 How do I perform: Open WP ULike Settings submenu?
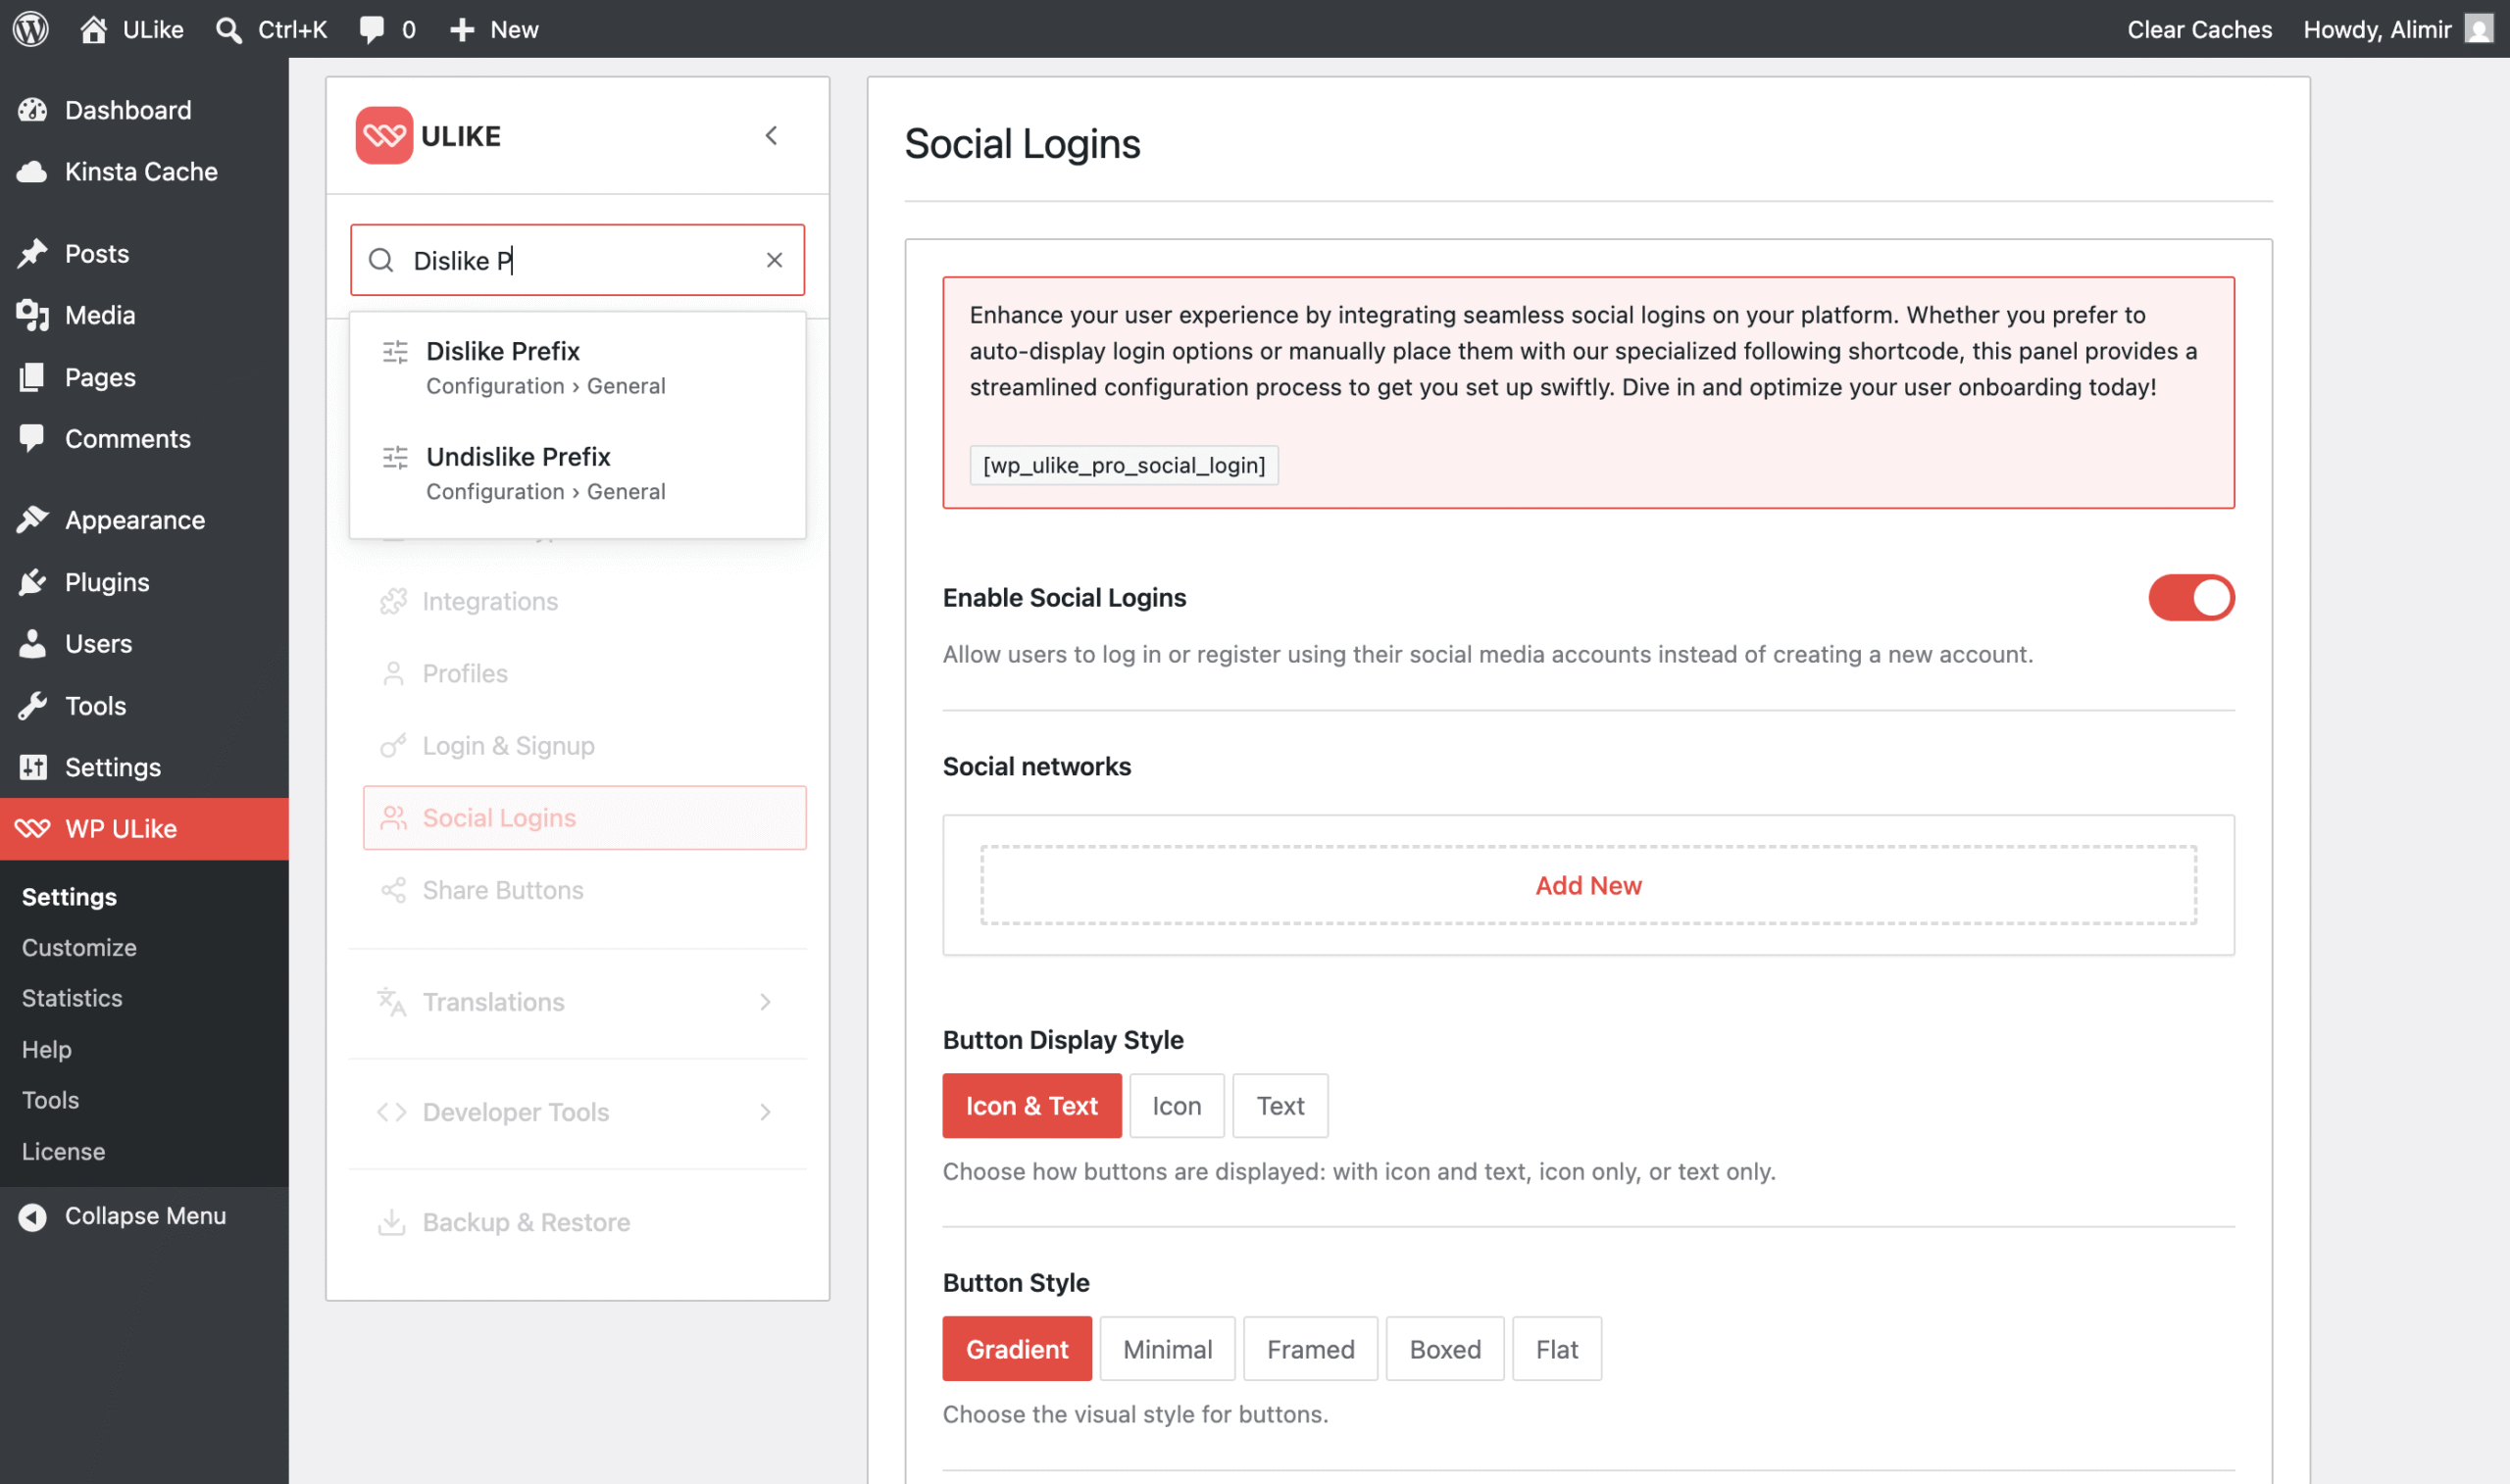69,897
